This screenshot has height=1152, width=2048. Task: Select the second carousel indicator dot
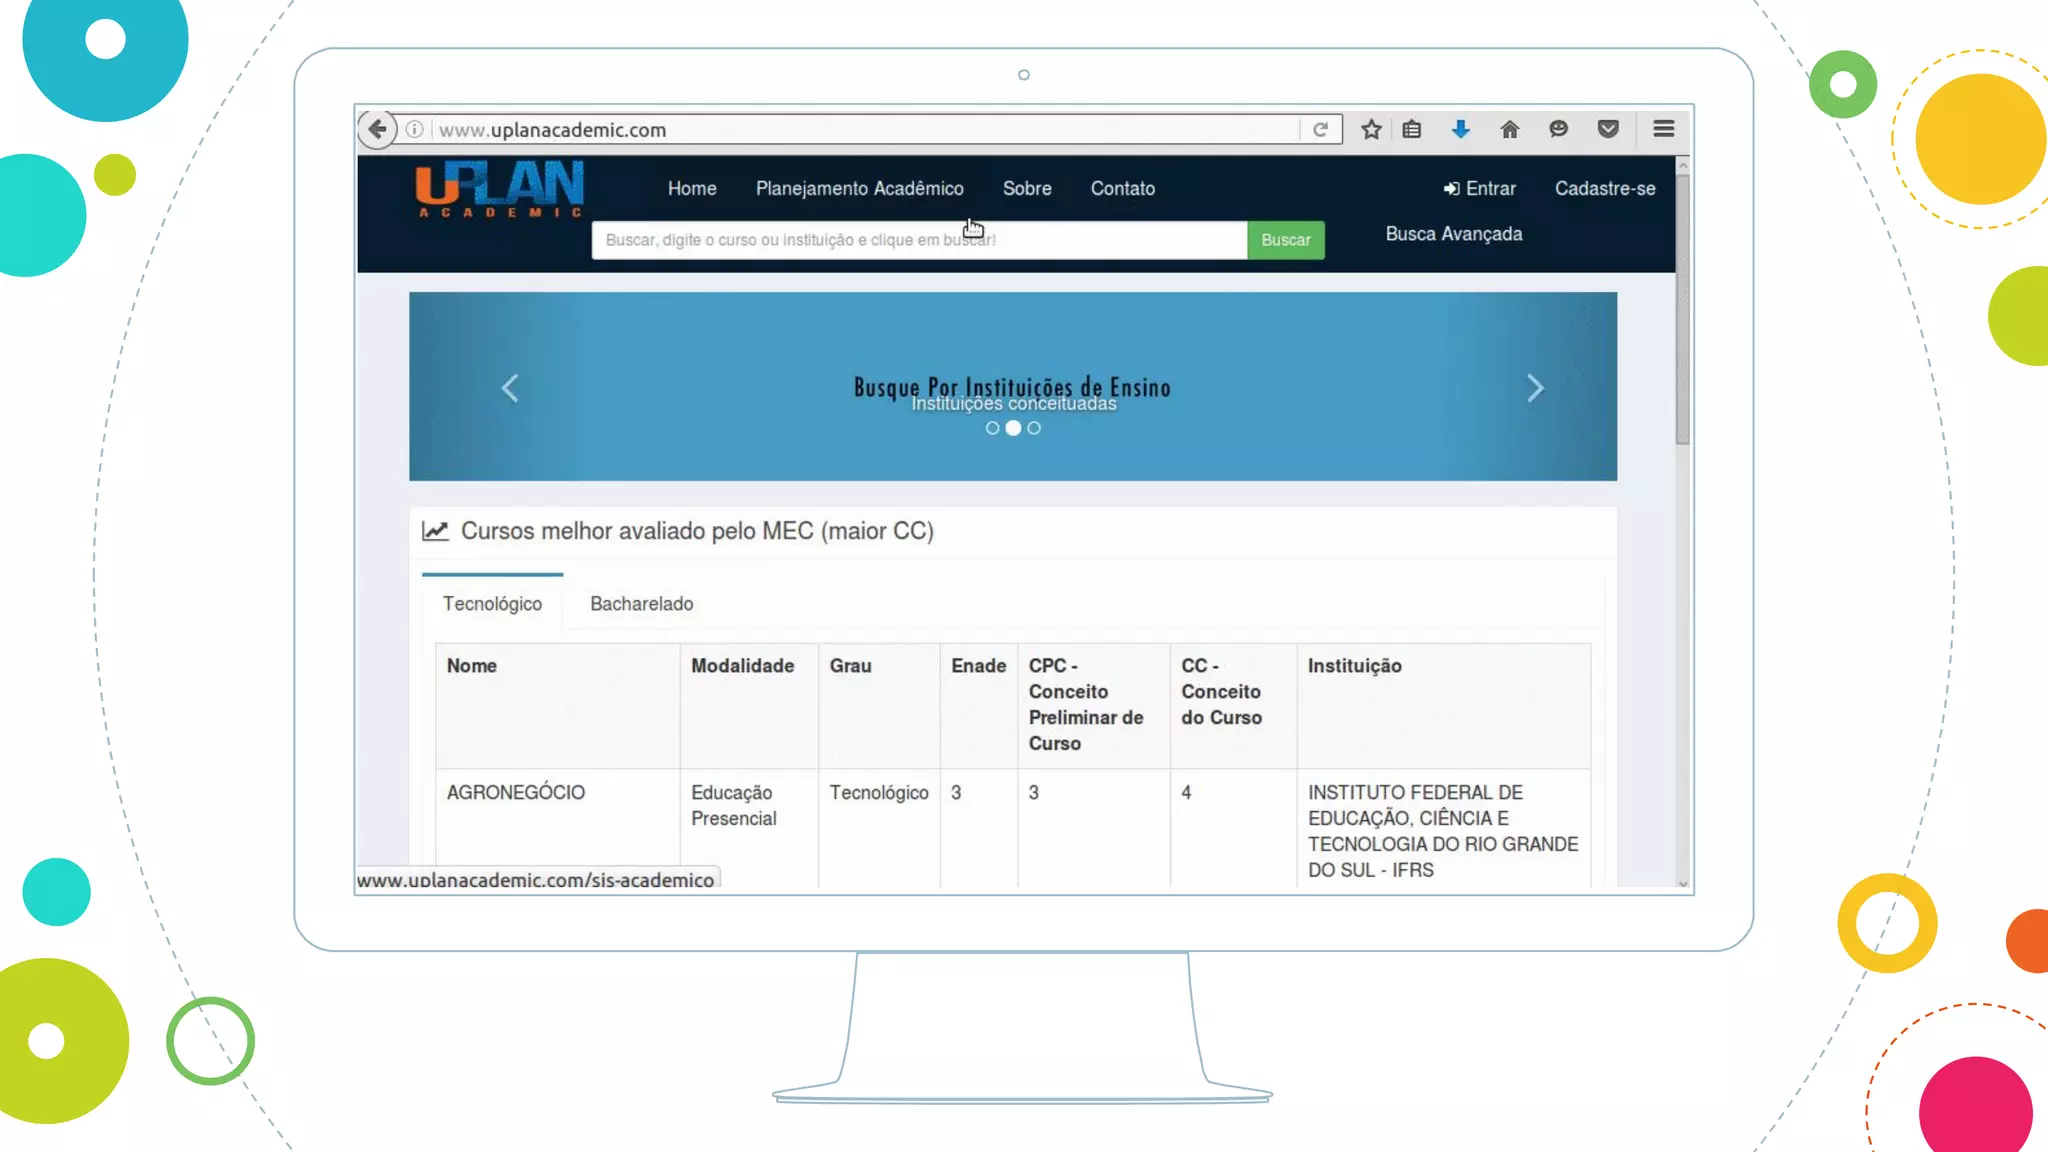coord(1013,428)
